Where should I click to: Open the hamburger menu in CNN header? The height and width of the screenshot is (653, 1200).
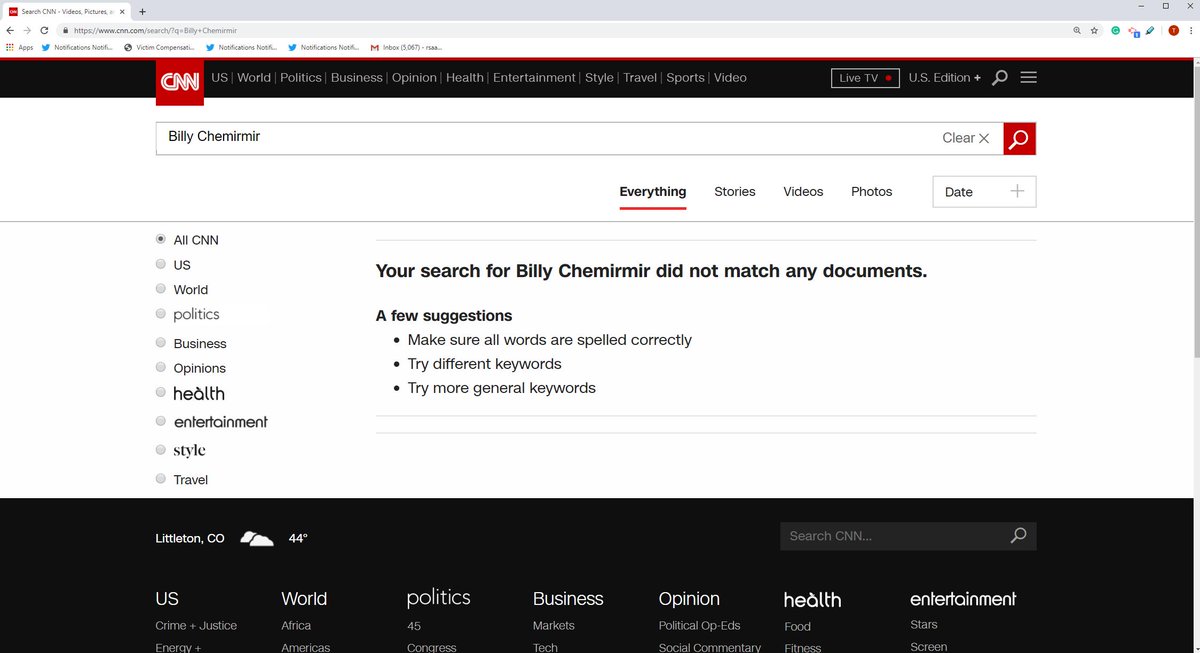tap(1029, 77)
